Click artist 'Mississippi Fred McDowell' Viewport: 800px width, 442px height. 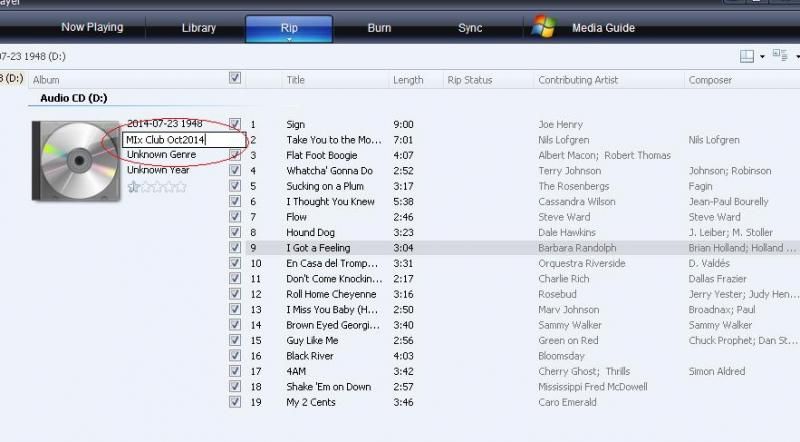tap(592, 387)
